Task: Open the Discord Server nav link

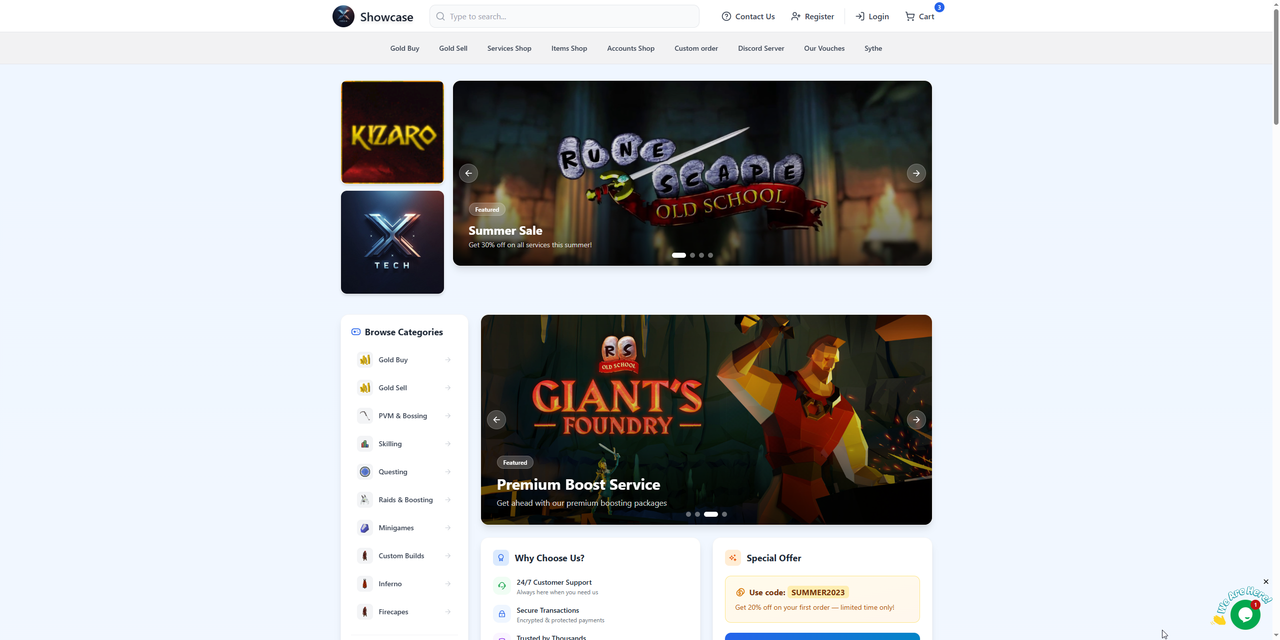Action: [x=761, y=48]
